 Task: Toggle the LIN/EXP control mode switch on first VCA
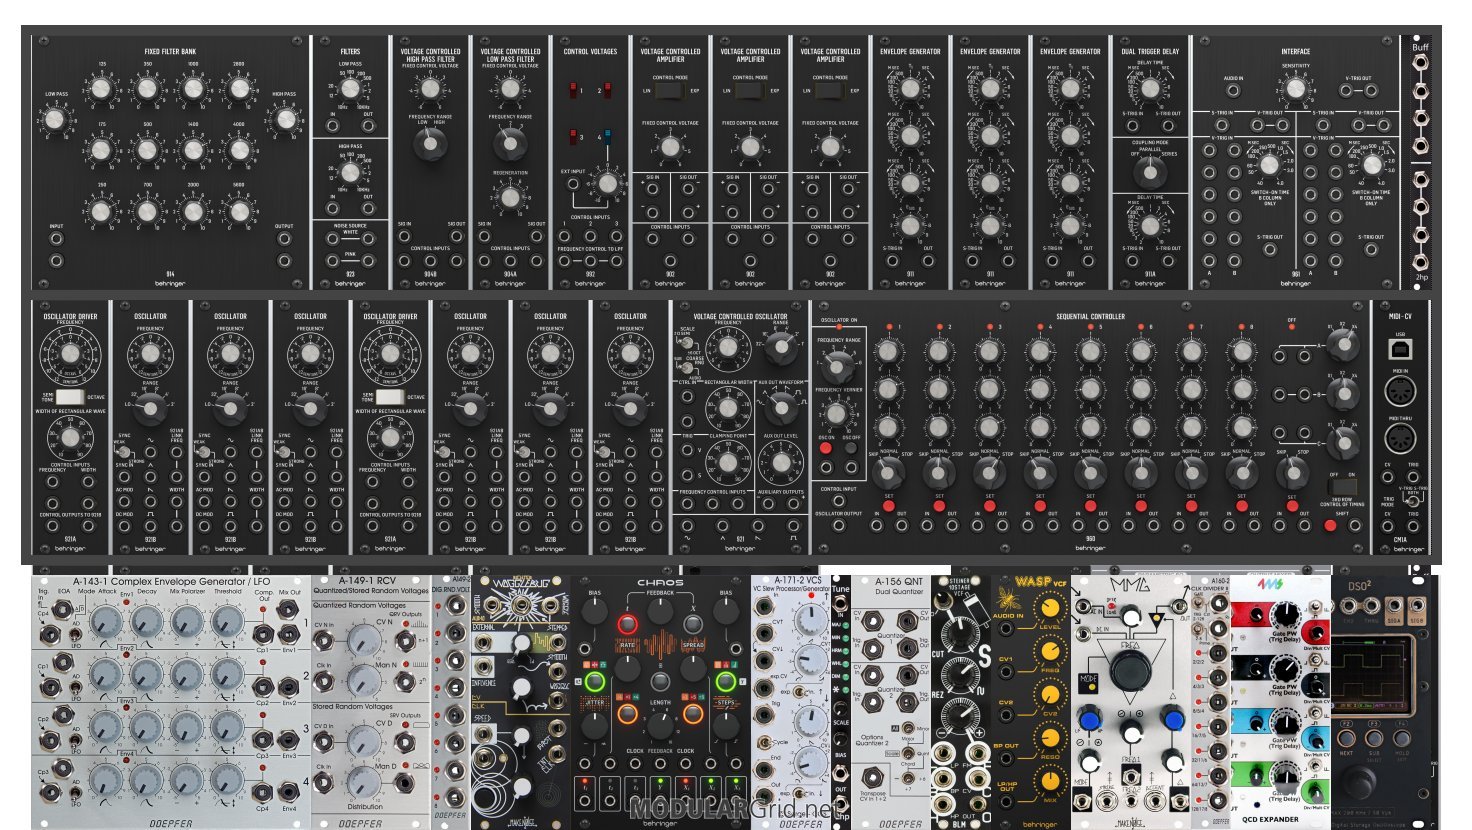click(670, 90)
